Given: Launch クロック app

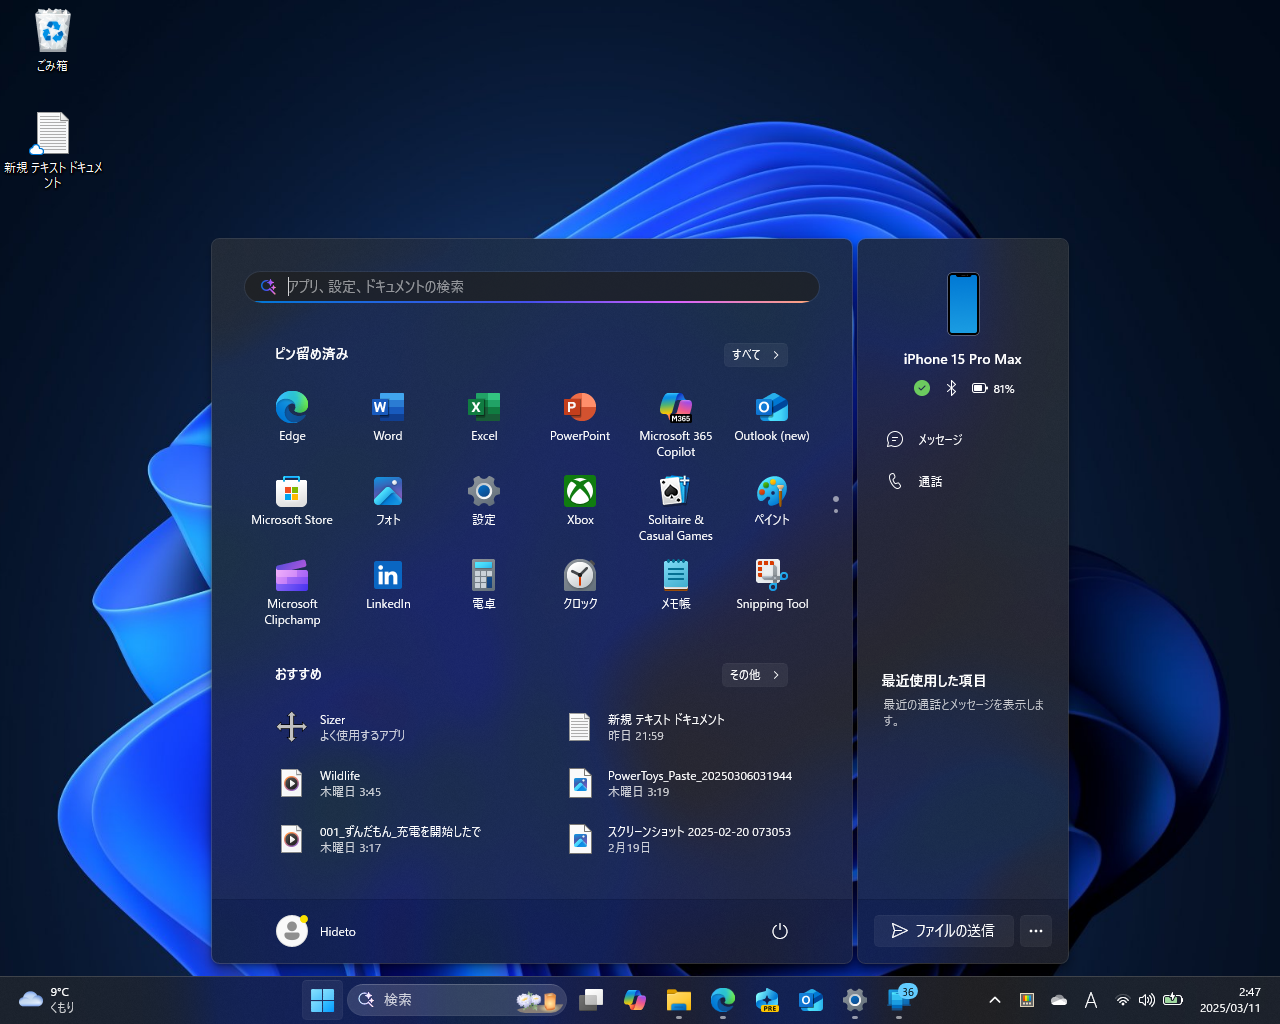Looking at the screenshot, I should click(x=580, y=584).
